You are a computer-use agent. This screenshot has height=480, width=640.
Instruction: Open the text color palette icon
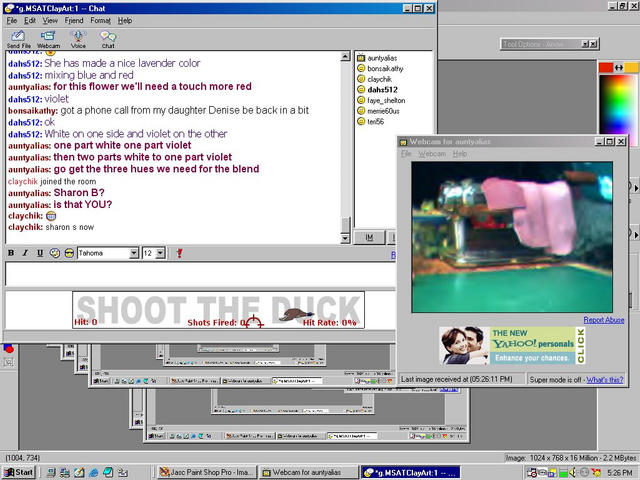pos(55,253)
